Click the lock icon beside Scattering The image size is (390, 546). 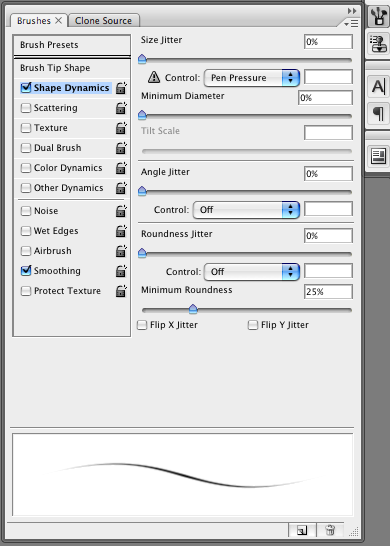pyautogui.click(x=121, y=108)
